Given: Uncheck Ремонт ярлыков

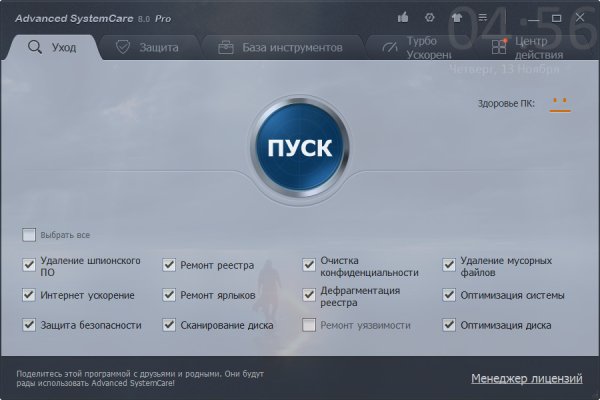Looking at the screenshot, I should [x=169, y=295].
